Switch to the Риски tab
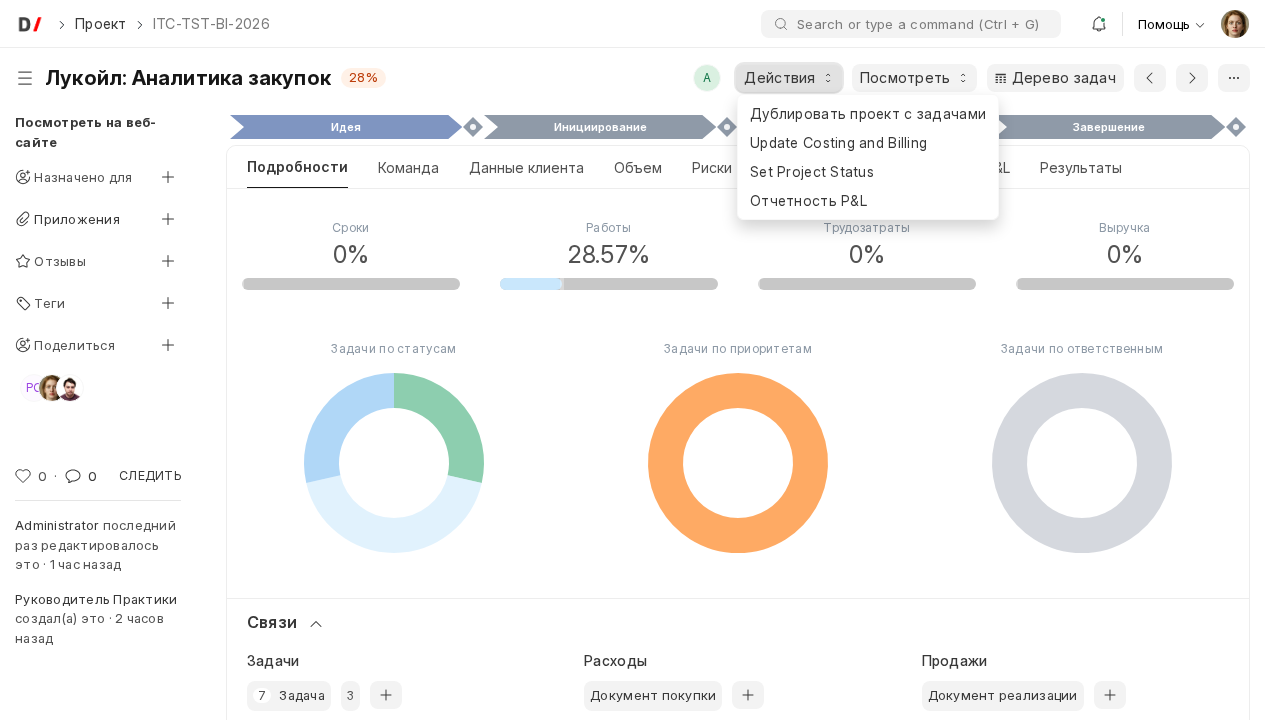1280x720 pixels. click(712, 168)
